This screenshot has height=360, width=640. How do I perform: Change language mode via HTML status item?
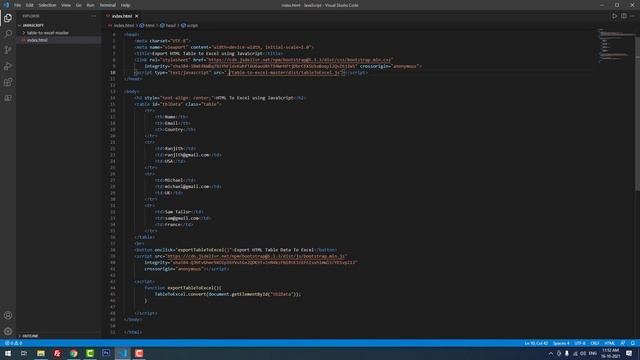[609, 343]
